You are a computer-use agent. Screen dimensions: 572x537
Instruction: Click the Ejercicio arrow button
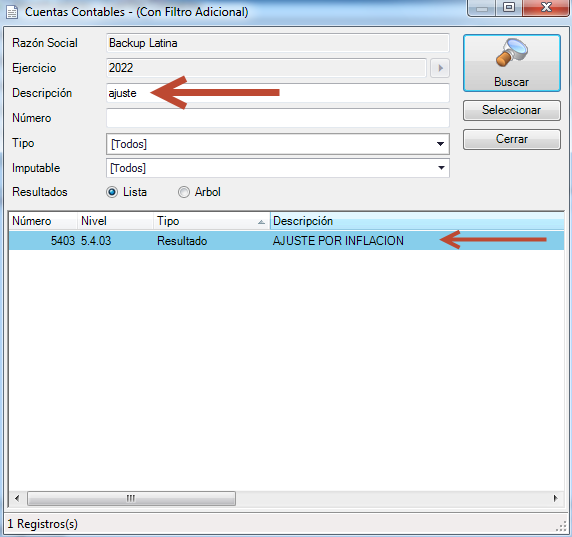(x=440, y=68)
